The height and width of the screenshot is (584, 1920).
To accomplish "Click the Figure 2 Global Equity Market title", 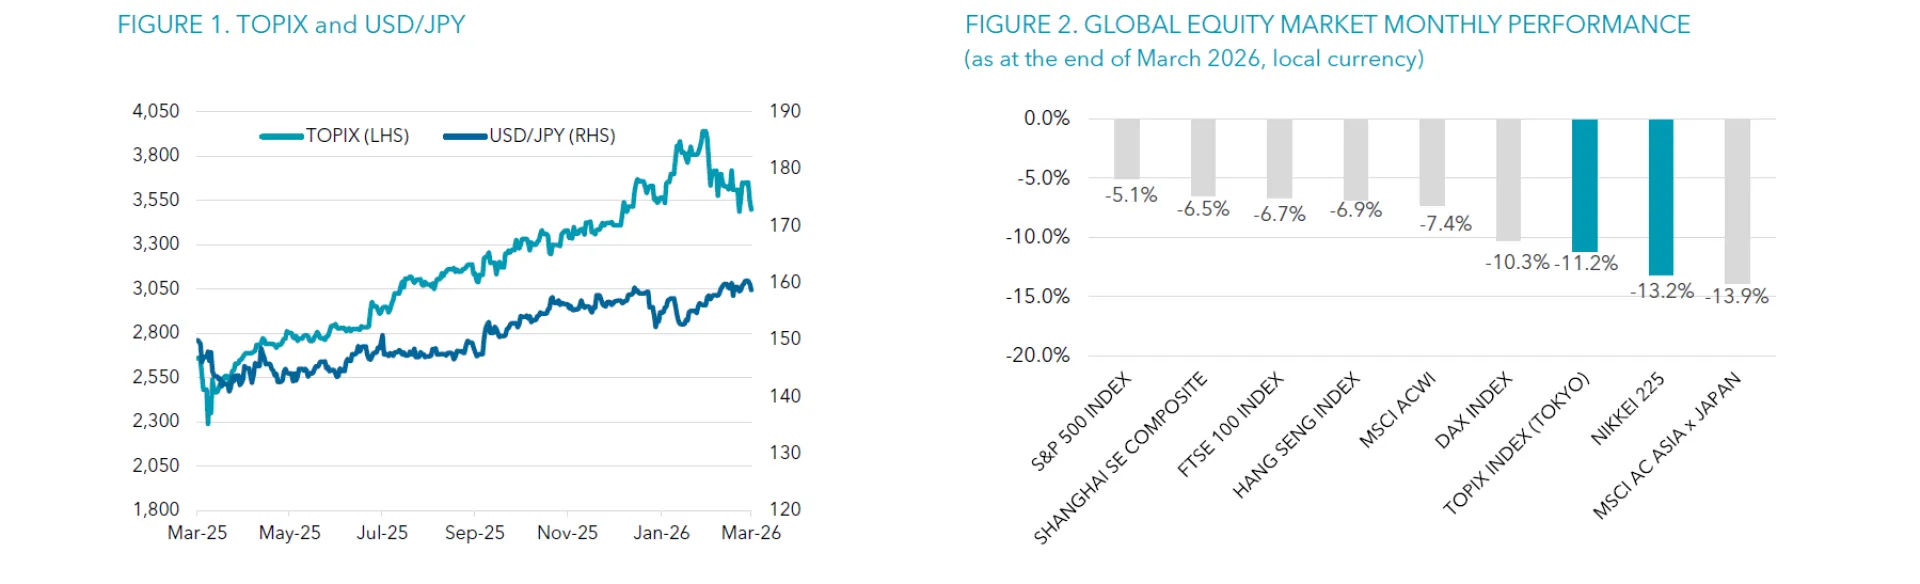I will click(1327, 25).
